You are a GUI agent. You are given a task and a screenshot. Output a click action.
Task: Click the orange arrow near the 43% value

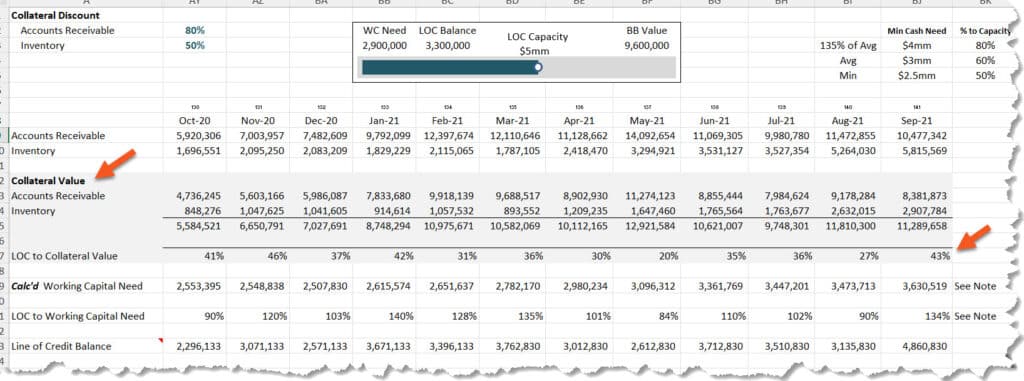[973, 238]
